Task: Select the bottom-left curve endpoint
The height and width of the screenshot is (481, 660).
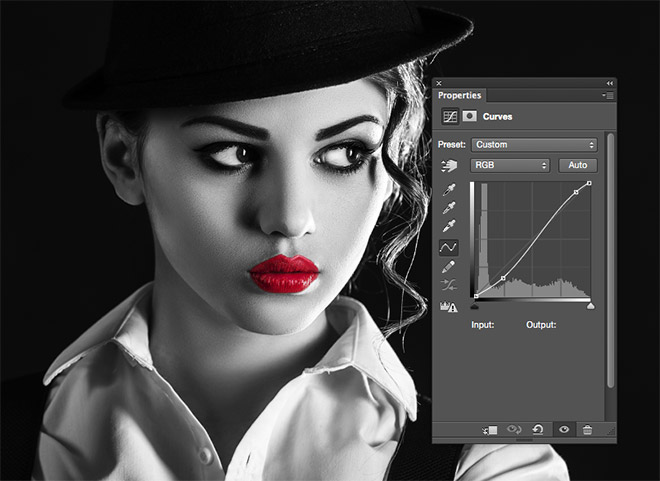Action: 476,296
